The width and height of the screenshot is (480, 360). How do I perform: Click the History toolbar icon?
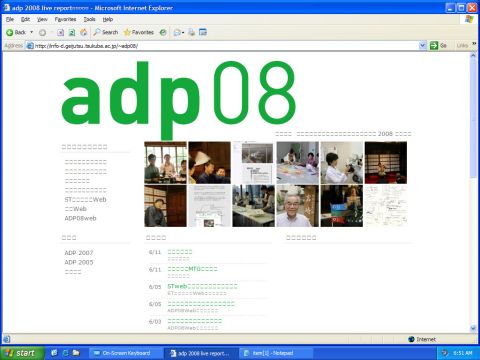pos(163,32)
